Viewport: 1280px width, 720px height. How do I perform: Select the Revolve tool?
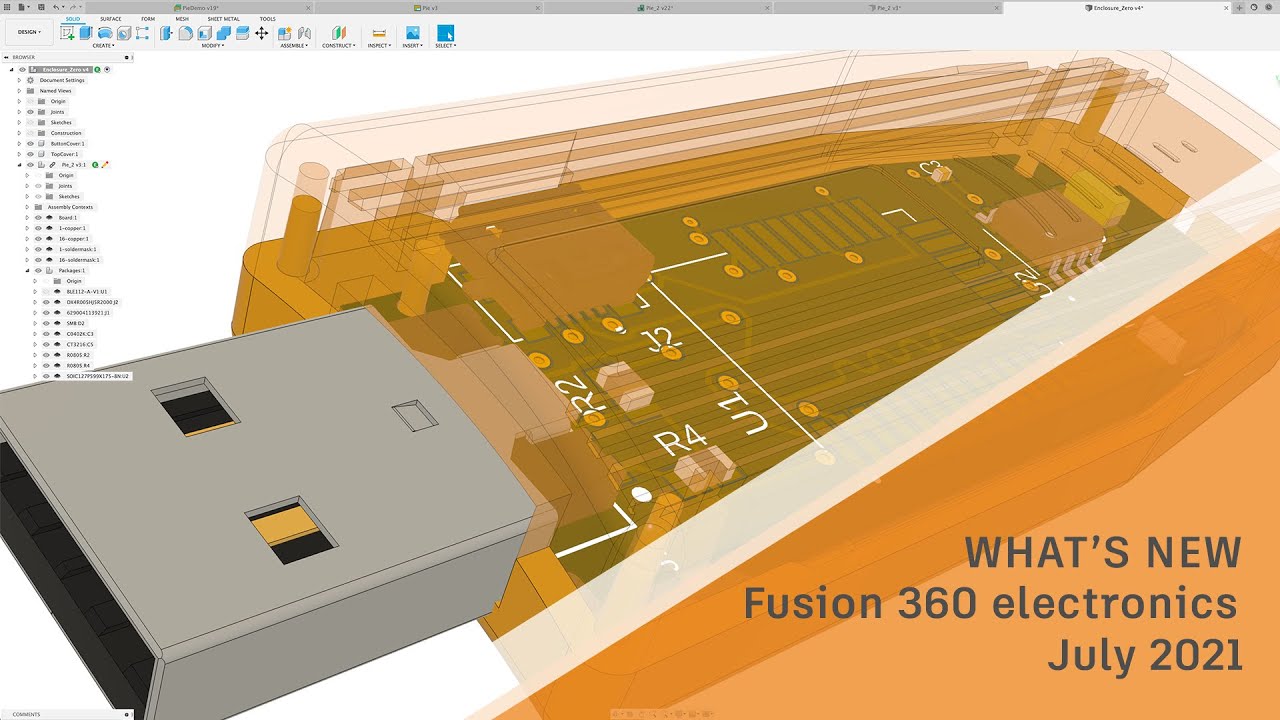(x=104, y=33)
